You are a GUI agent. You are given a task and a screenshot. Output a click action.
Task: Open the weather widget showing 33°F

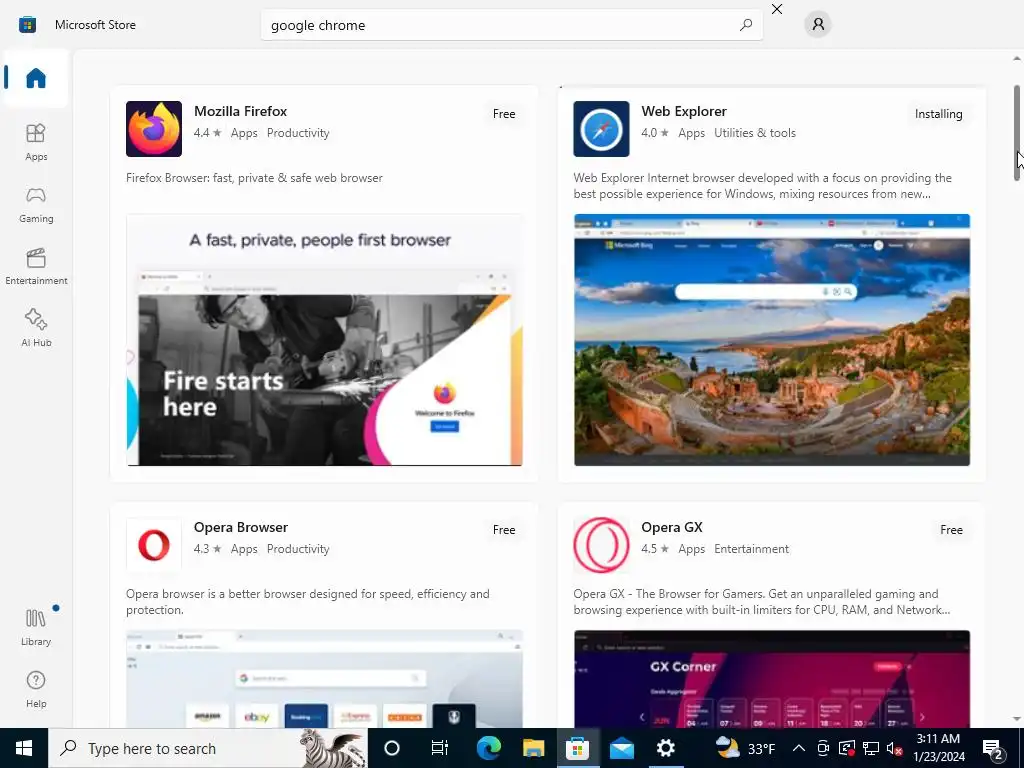tap(745, 748)
